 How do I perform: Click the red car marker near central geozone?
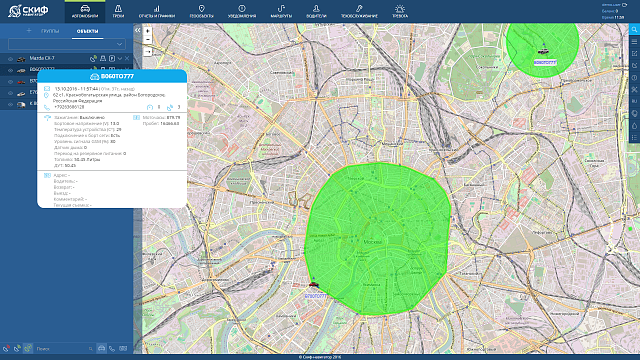[313, 284]
